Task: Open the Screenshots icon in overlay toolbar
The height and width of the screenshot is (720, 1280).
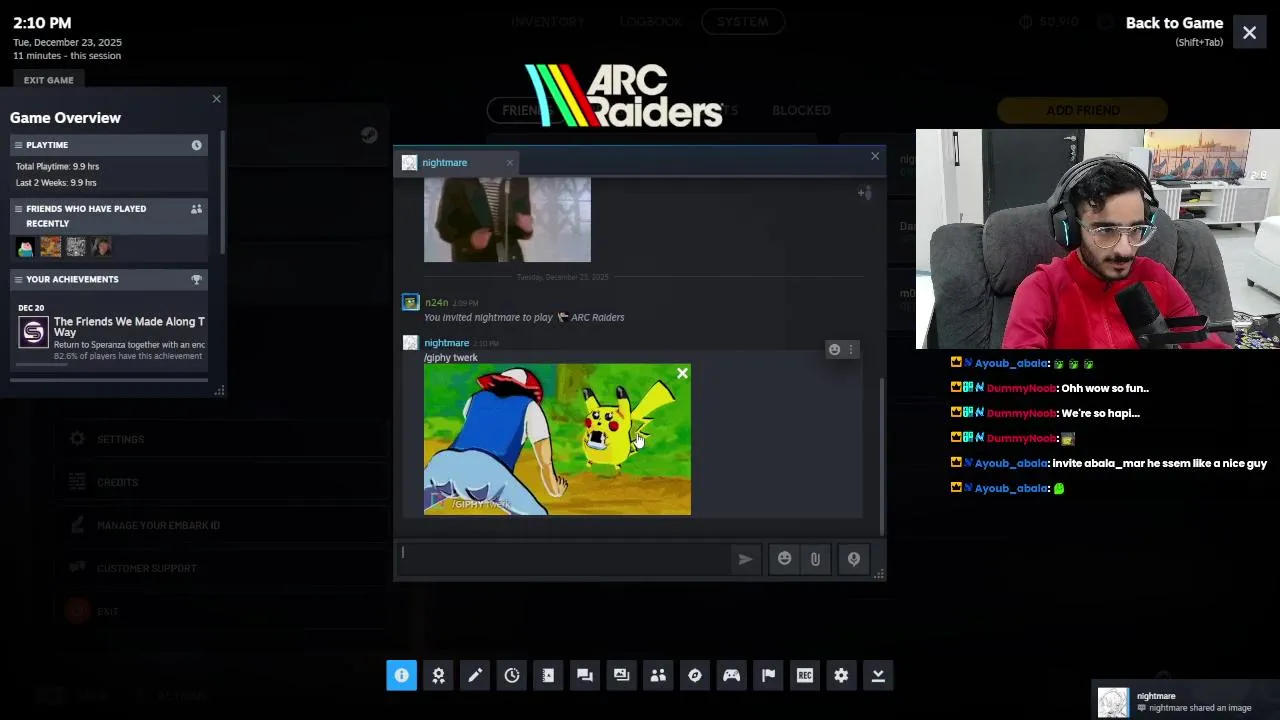Action: click(x=621, y=676)
